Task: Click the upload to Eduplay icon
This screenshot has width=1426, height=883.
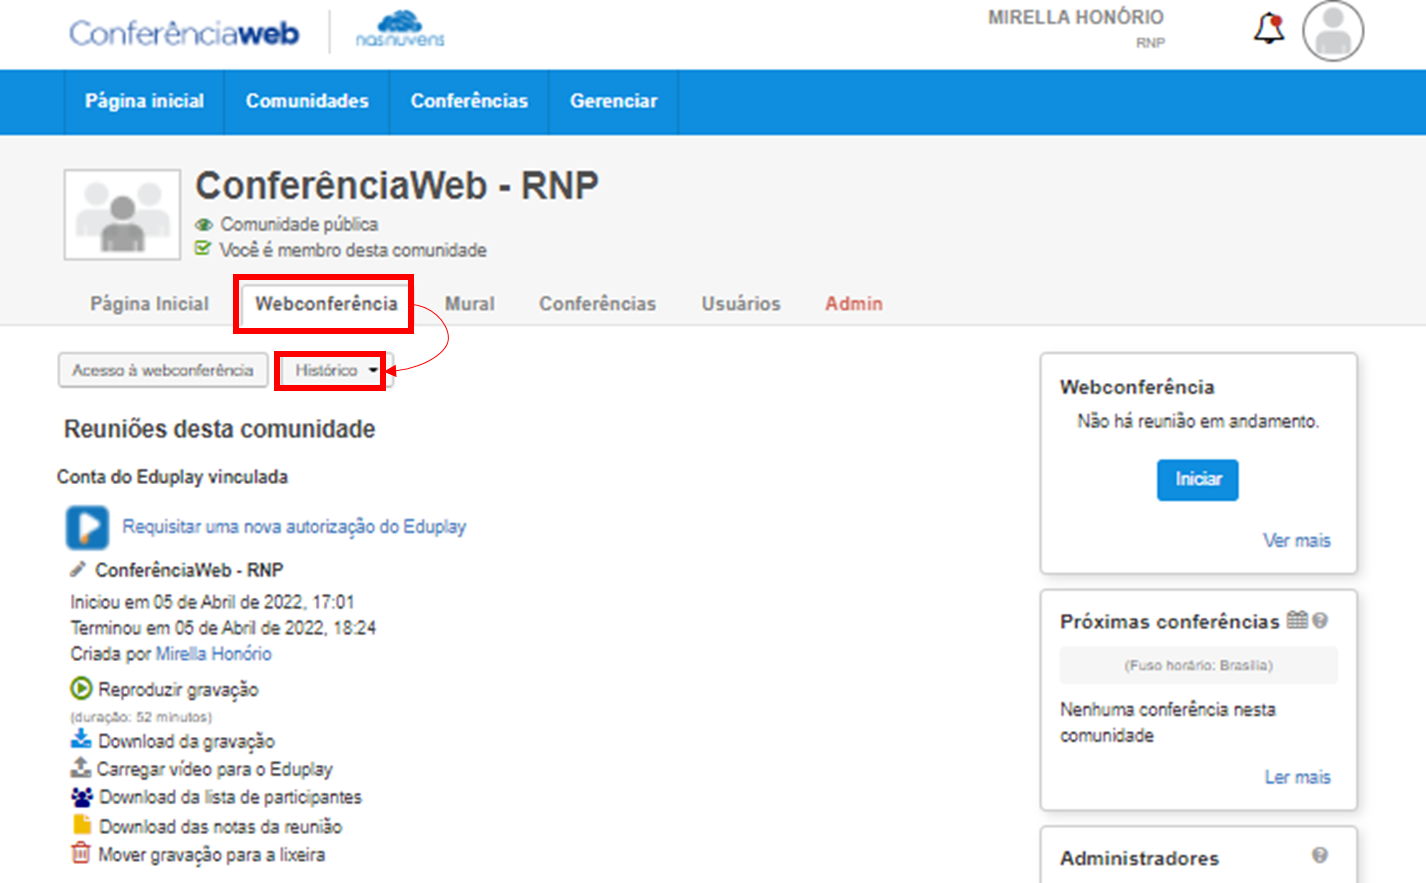Action: tap(80, 767)
